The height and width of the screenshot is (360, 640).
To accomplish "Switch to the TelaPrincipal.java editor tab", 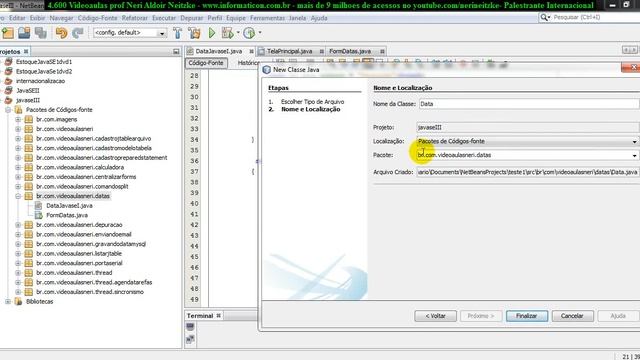I will coord(289,51).
